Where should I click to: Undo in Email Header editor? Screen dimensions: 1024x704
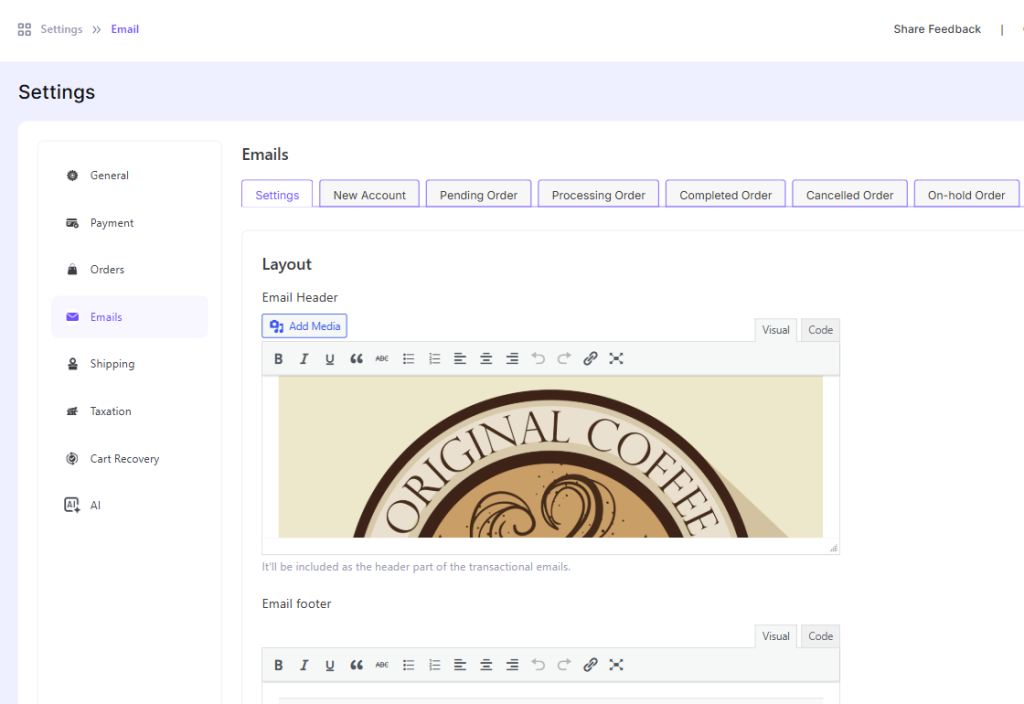(538, 359)
